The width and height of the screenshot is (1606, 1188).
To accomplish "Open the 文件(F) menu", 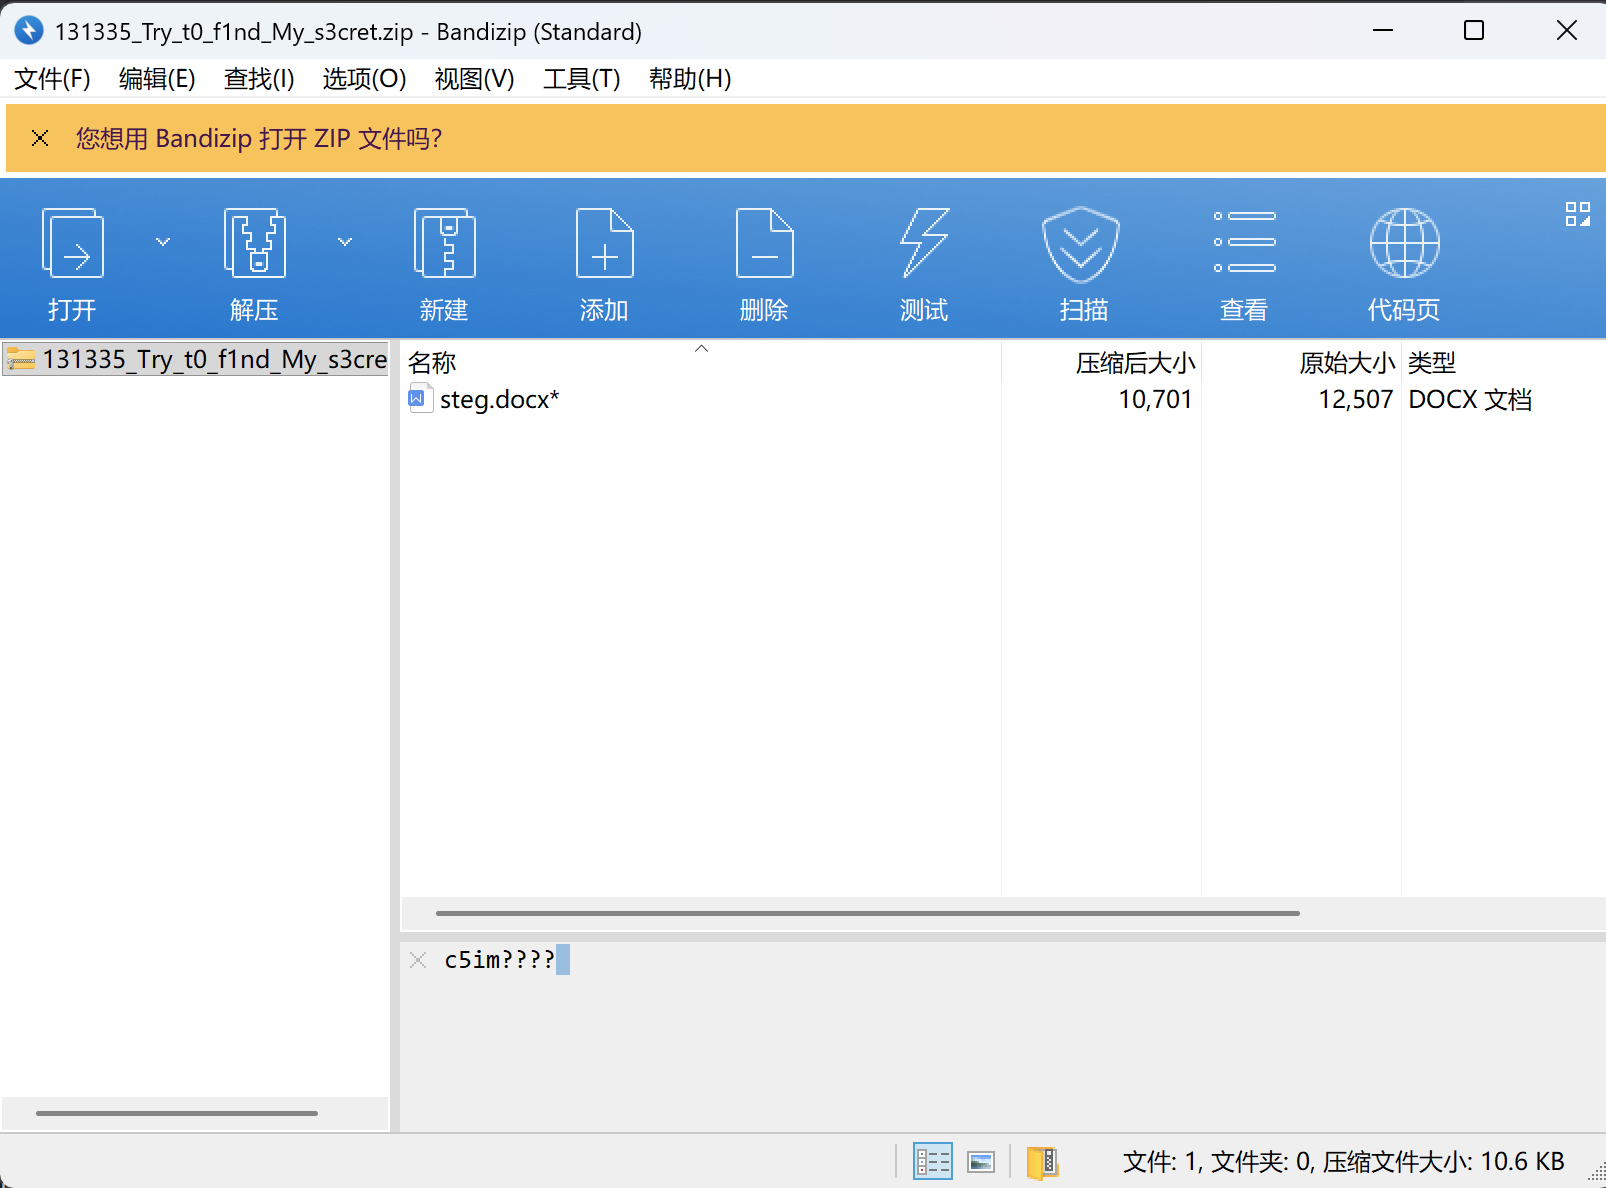I will click(x=52, y=79).
